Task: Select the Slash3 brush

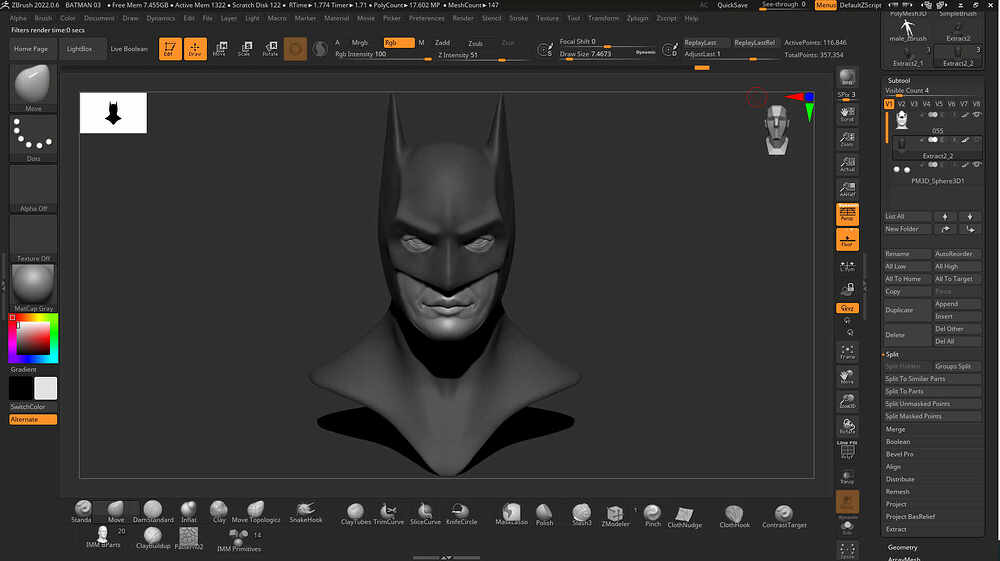Action: (582, 514)
